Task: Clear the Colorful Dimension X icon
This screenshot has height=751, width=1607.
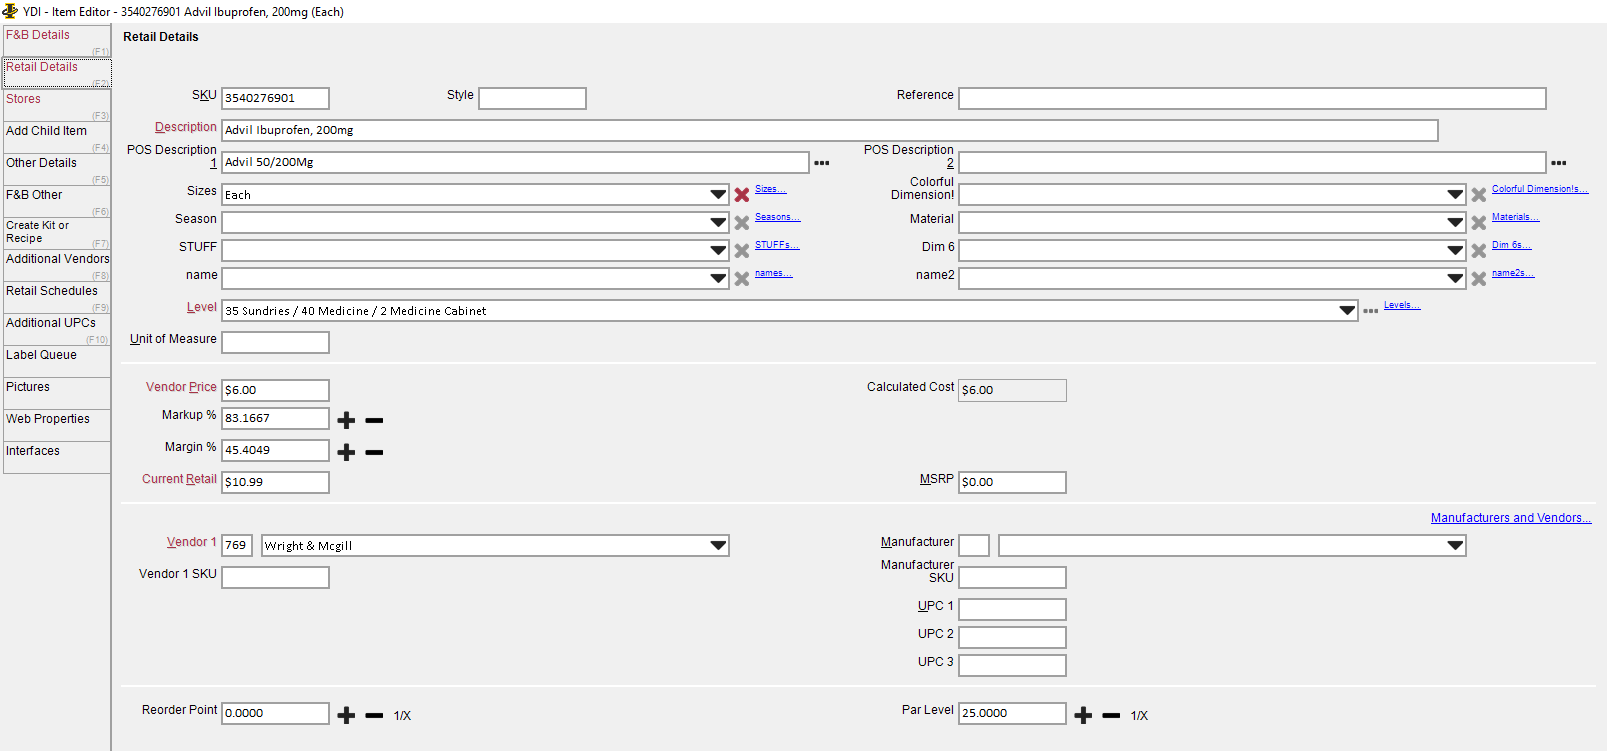Action: tap(1479, 195)
